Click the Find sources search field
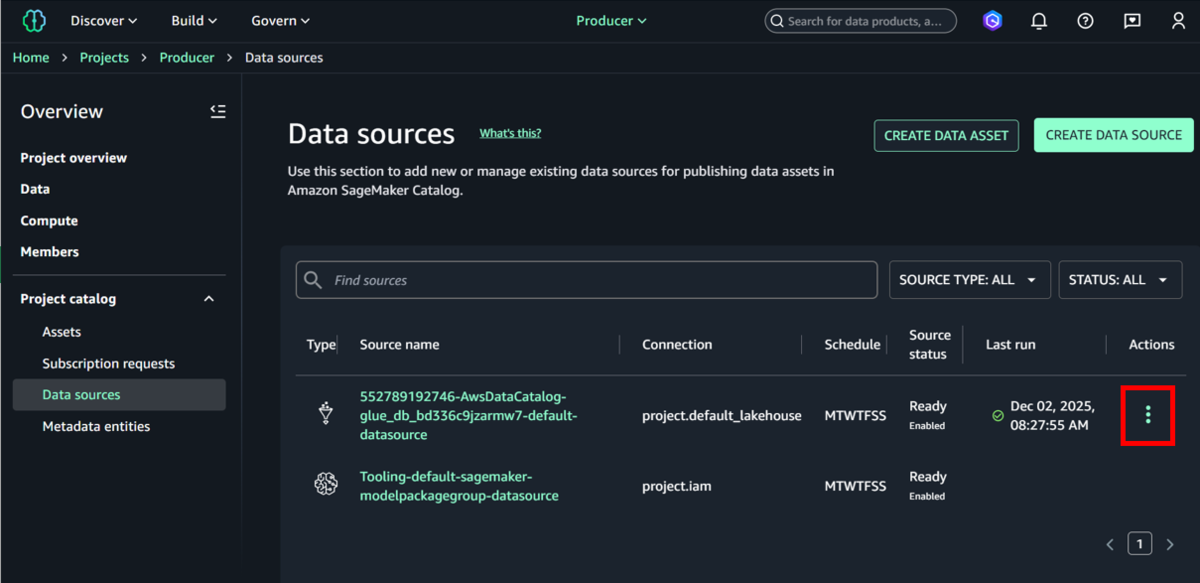 click(587, 280)
